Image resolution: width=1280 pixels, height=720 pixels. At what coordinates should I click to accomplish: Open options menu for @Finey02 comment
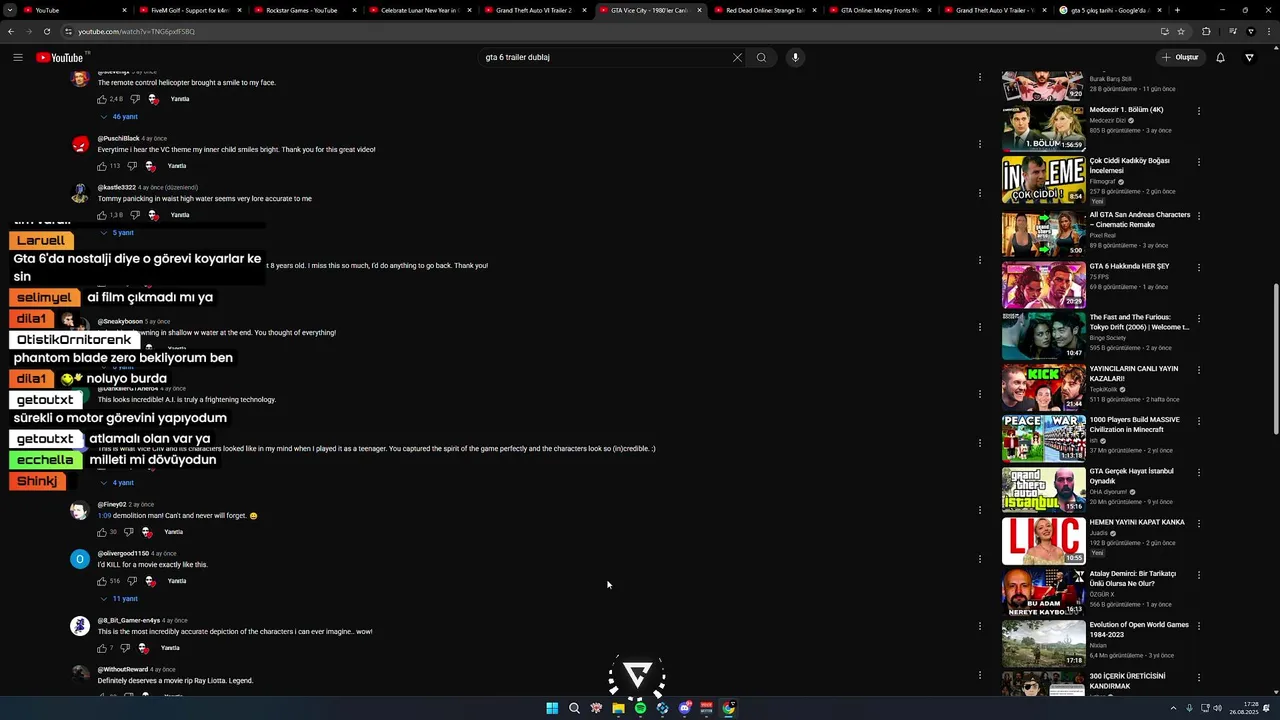tap(980, 510)
